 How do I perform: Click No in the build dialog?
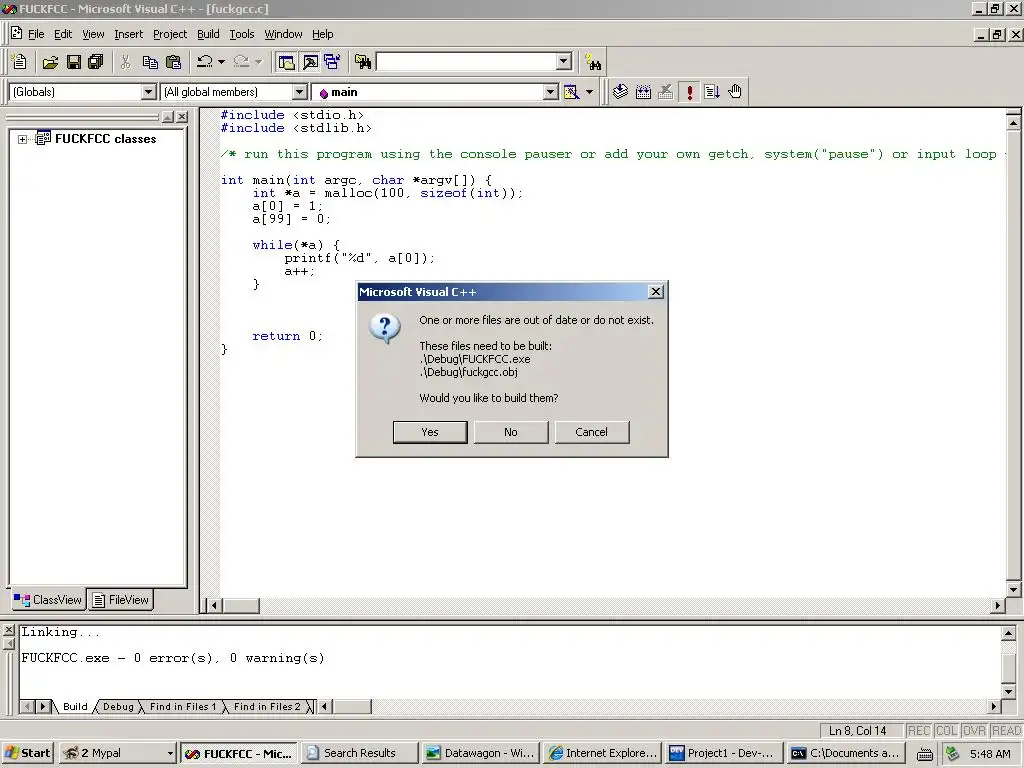pyautogui.click(x=511, y=432)
